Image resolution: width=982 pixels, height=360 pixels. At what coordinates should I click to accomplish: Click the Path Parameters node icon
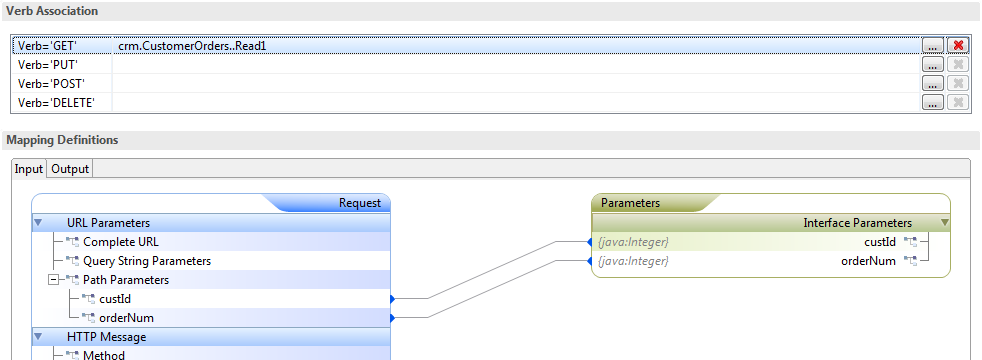pos(72,280)
